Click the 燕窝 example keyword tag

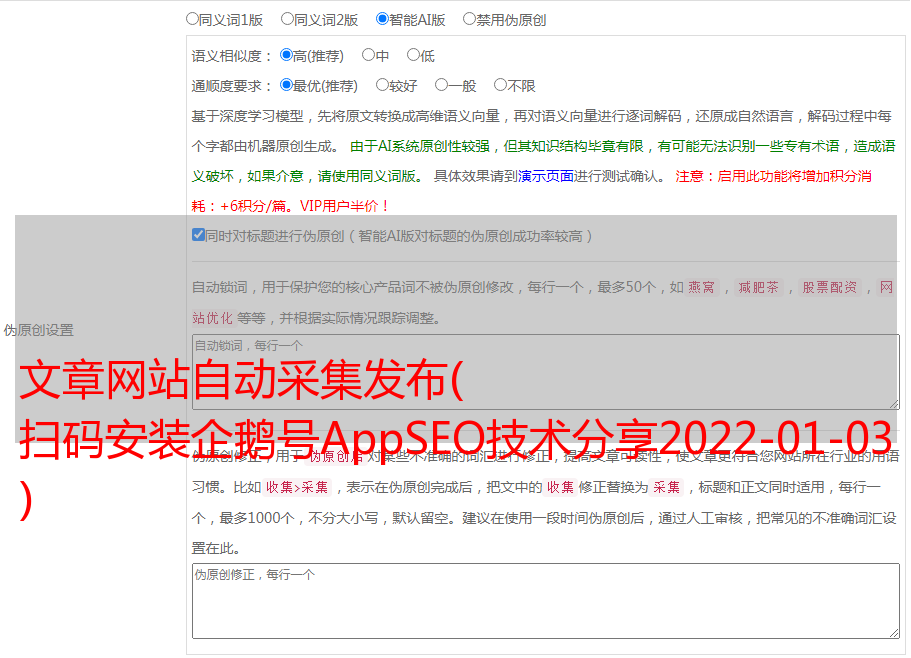(702, 287)
